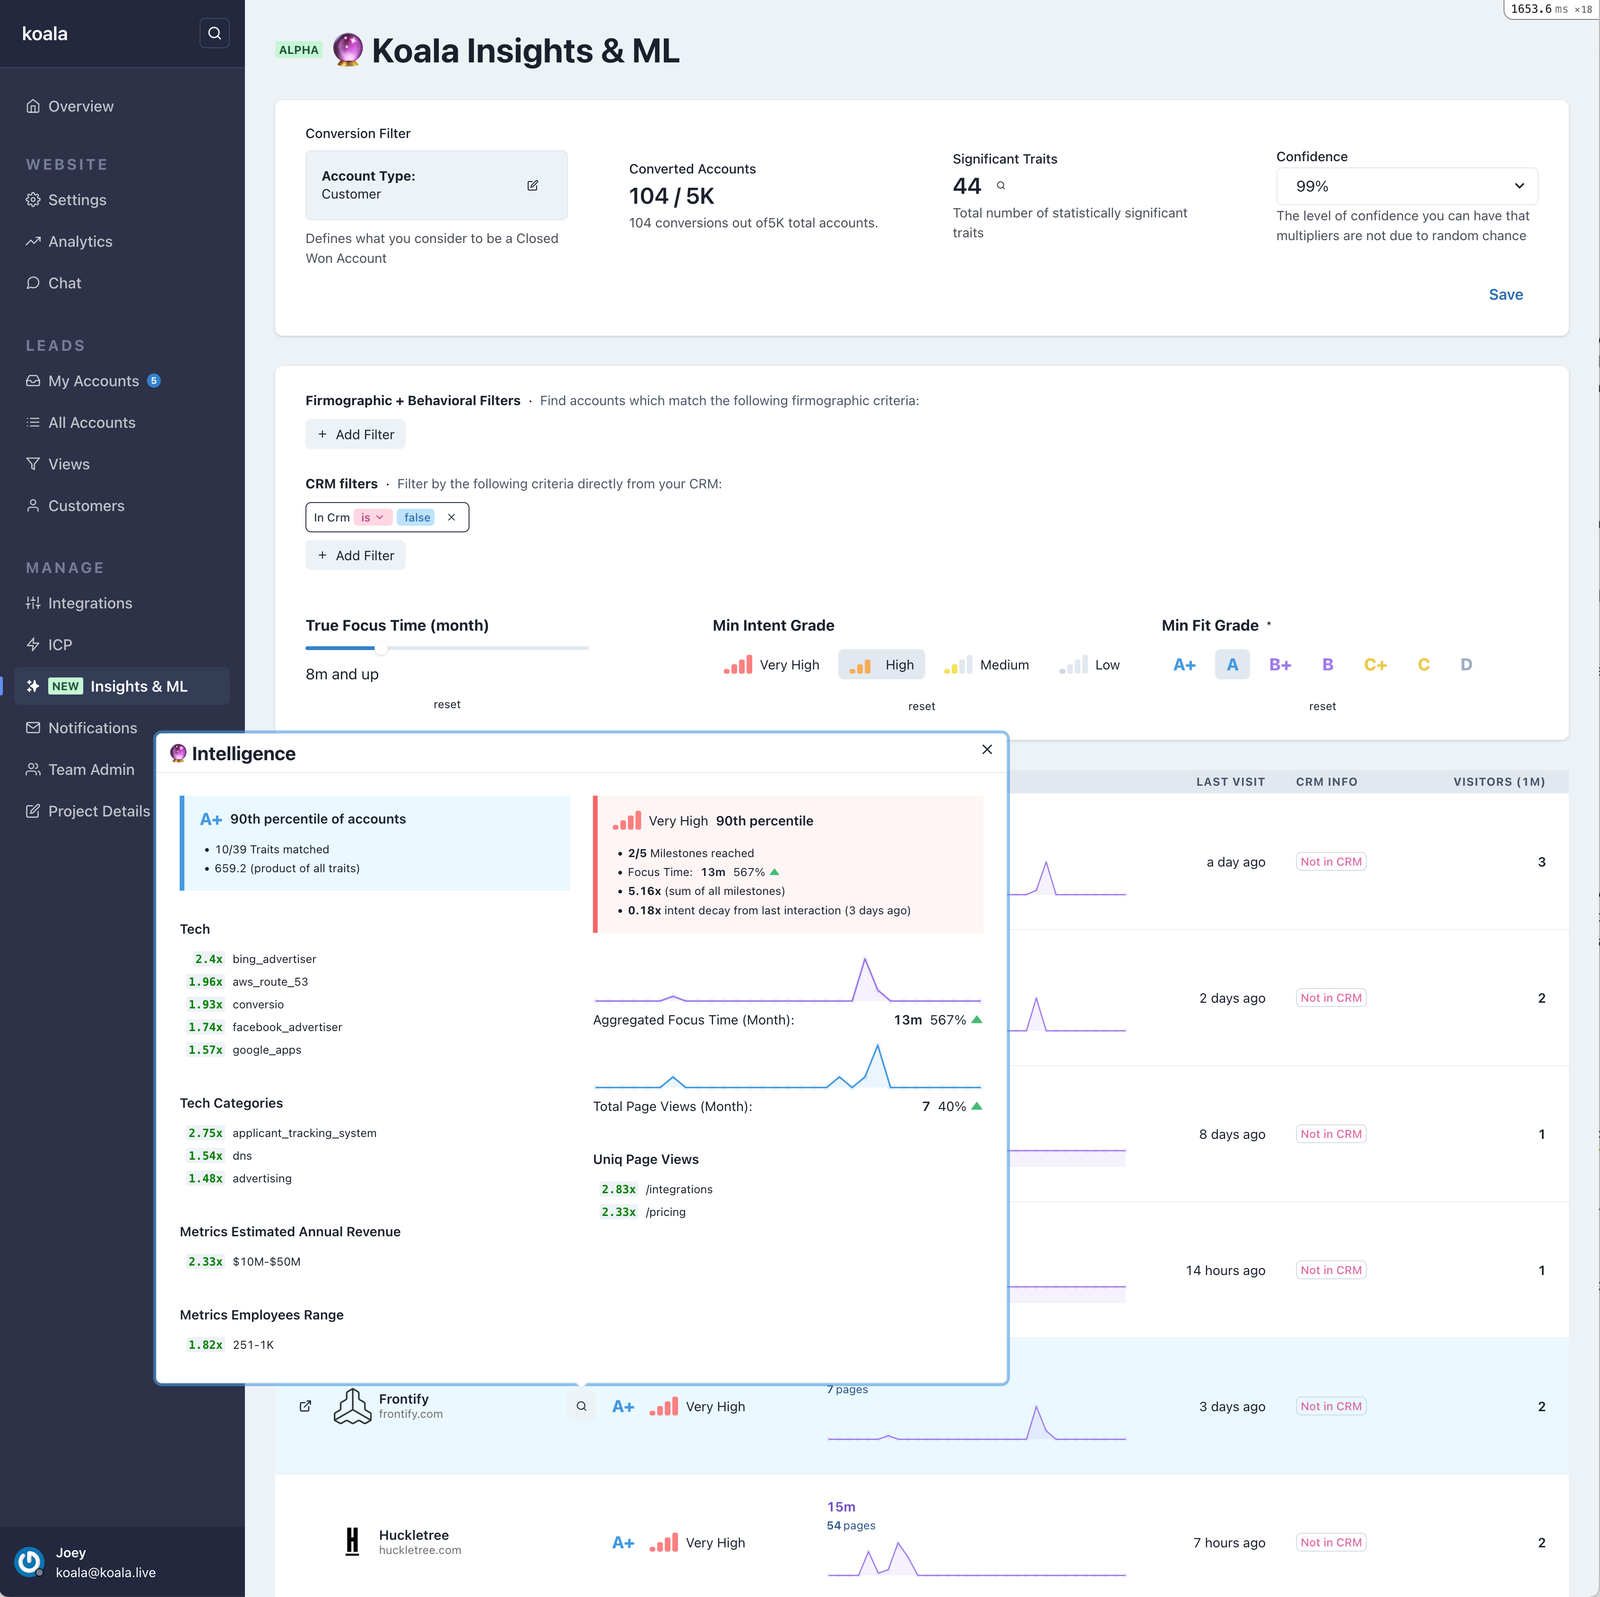1600x1597 pixels.
Task: Open the Confidence 99% dropdown
Action: [1406, 186]
